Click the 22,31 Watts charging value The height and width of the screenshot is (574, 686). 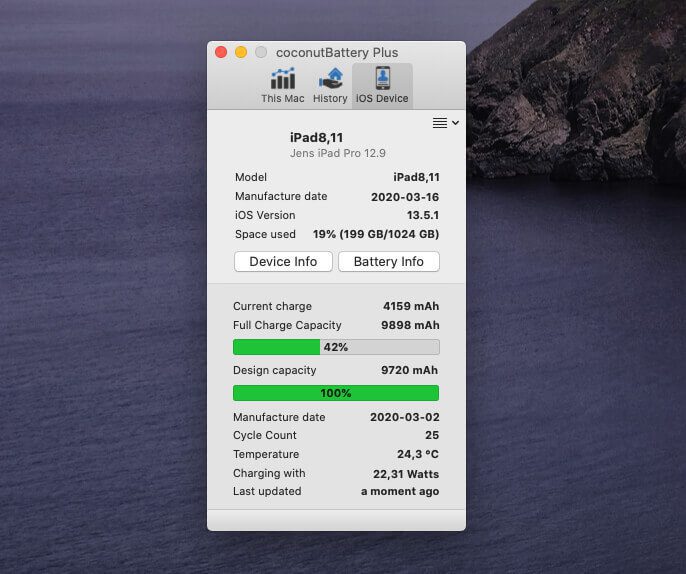[x=406, y=474]
